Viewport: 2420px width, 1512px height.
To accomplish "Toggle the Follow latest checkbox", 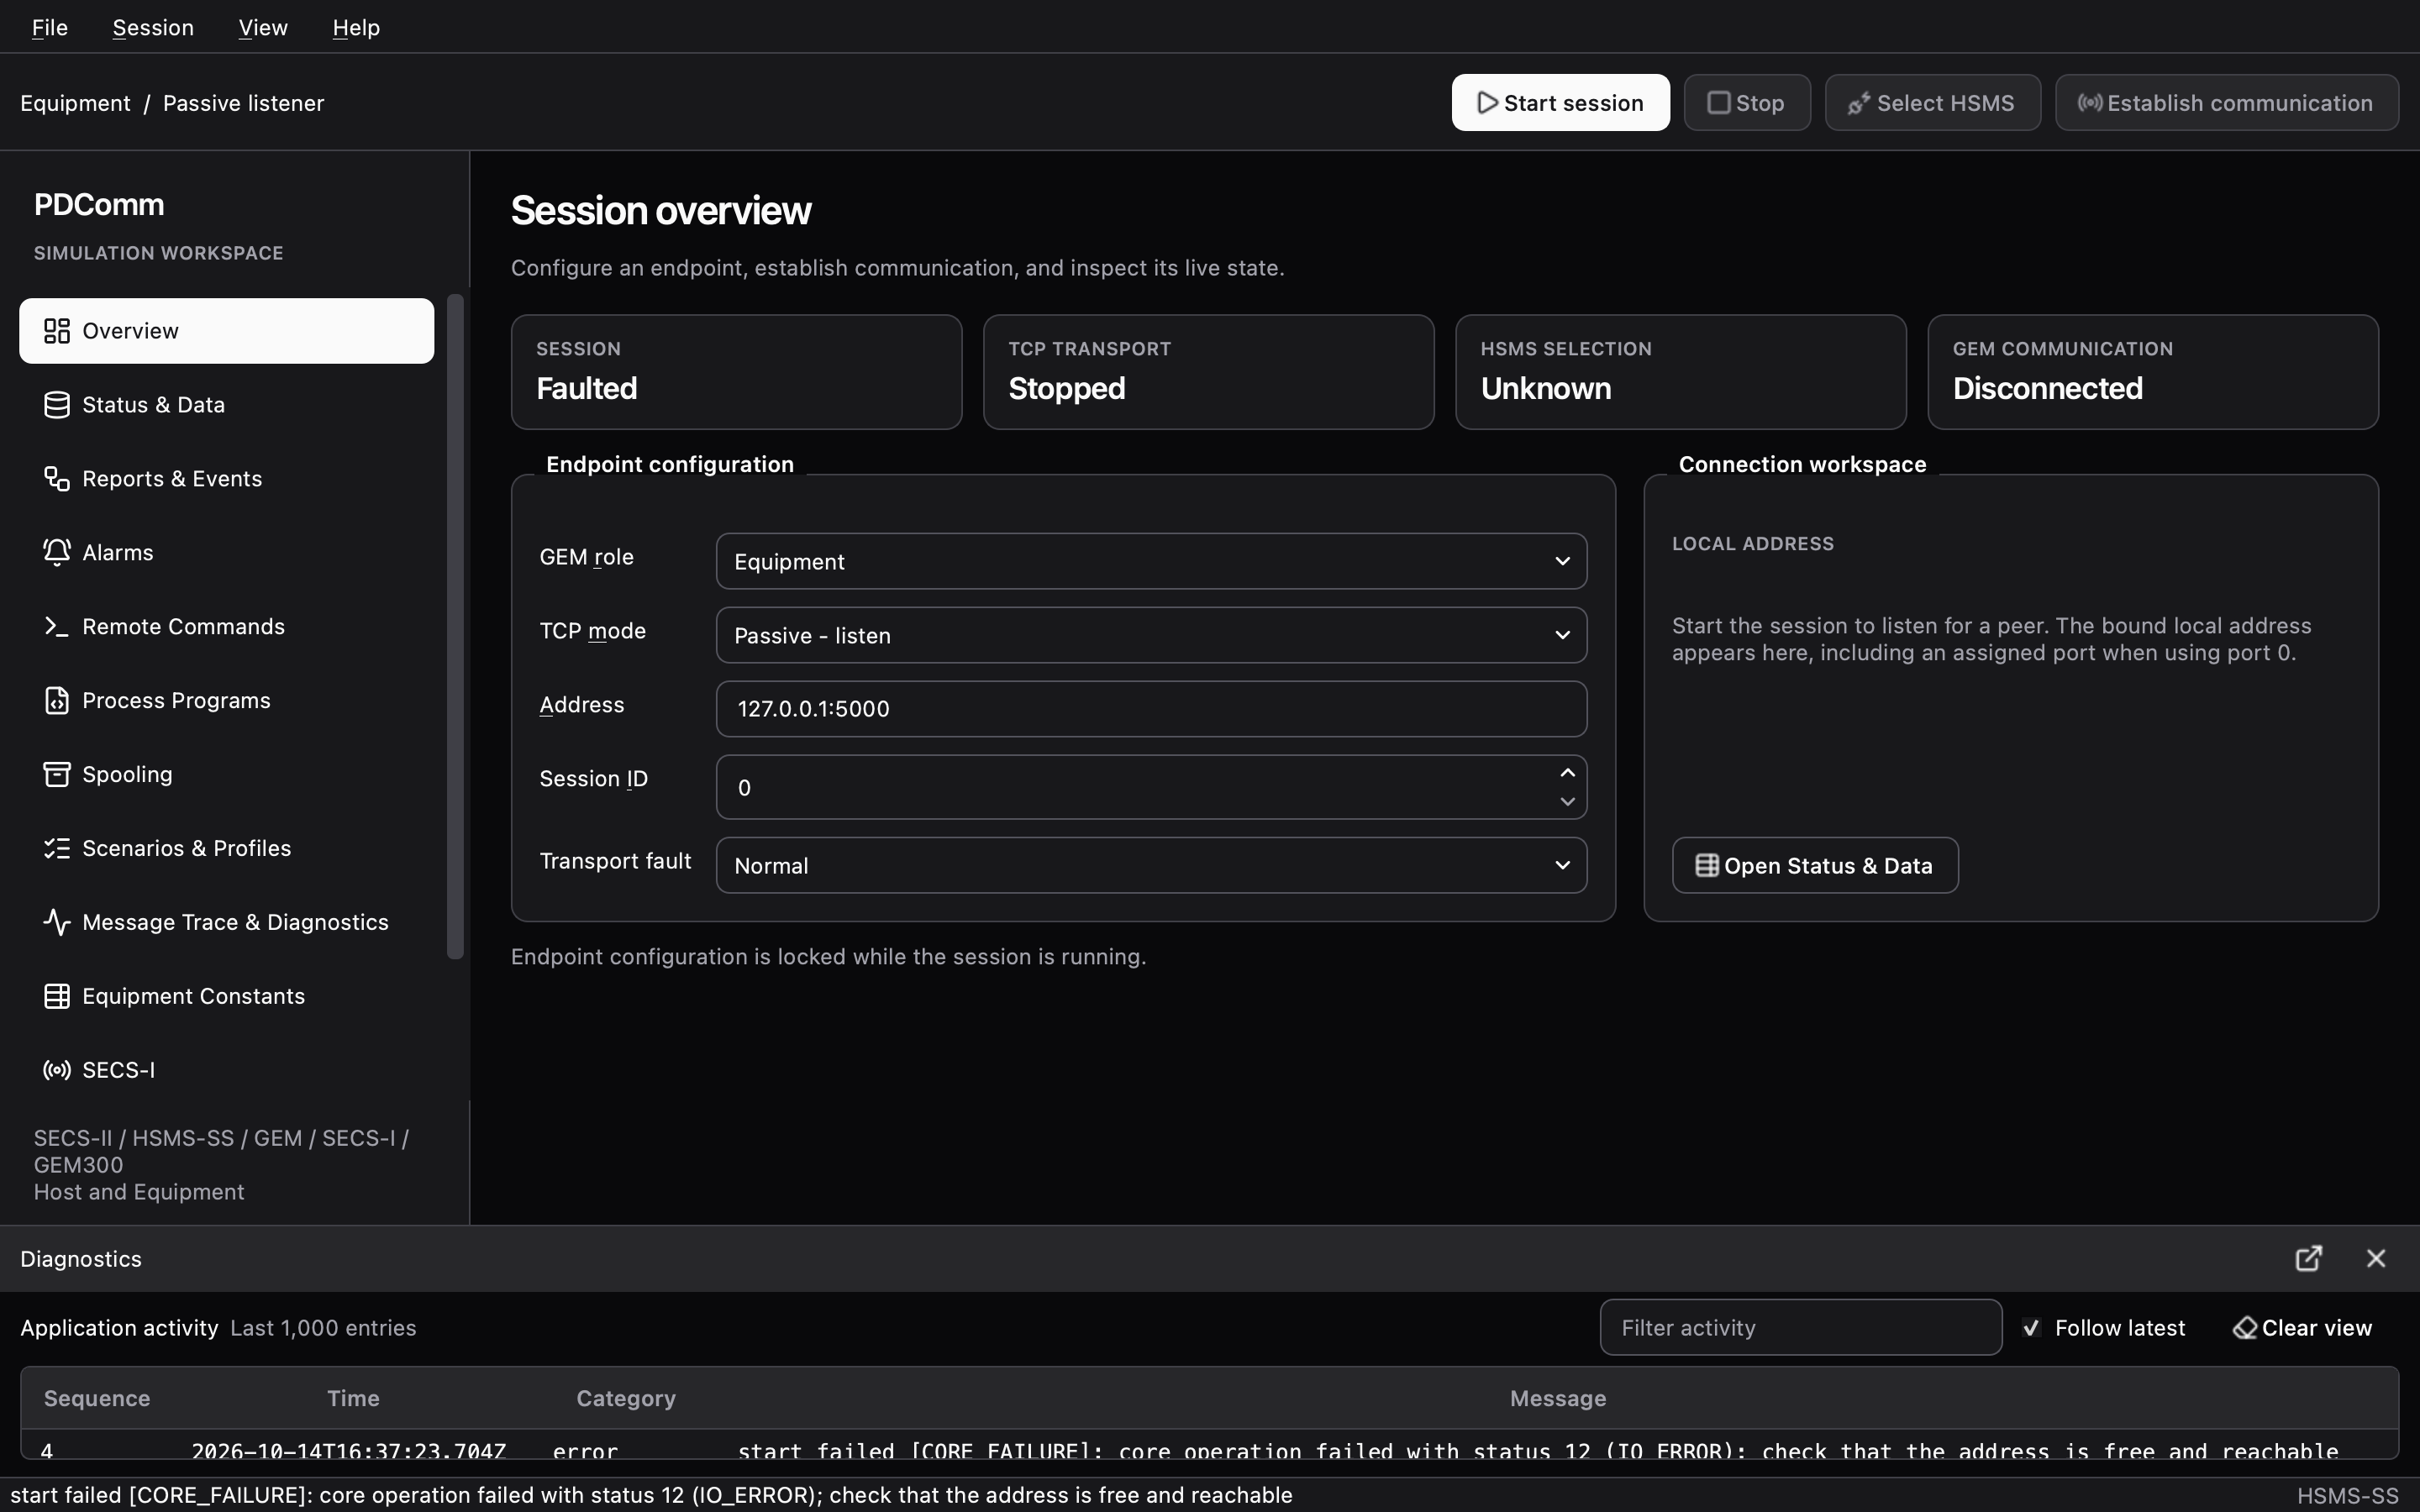I will [2031, 1328].
